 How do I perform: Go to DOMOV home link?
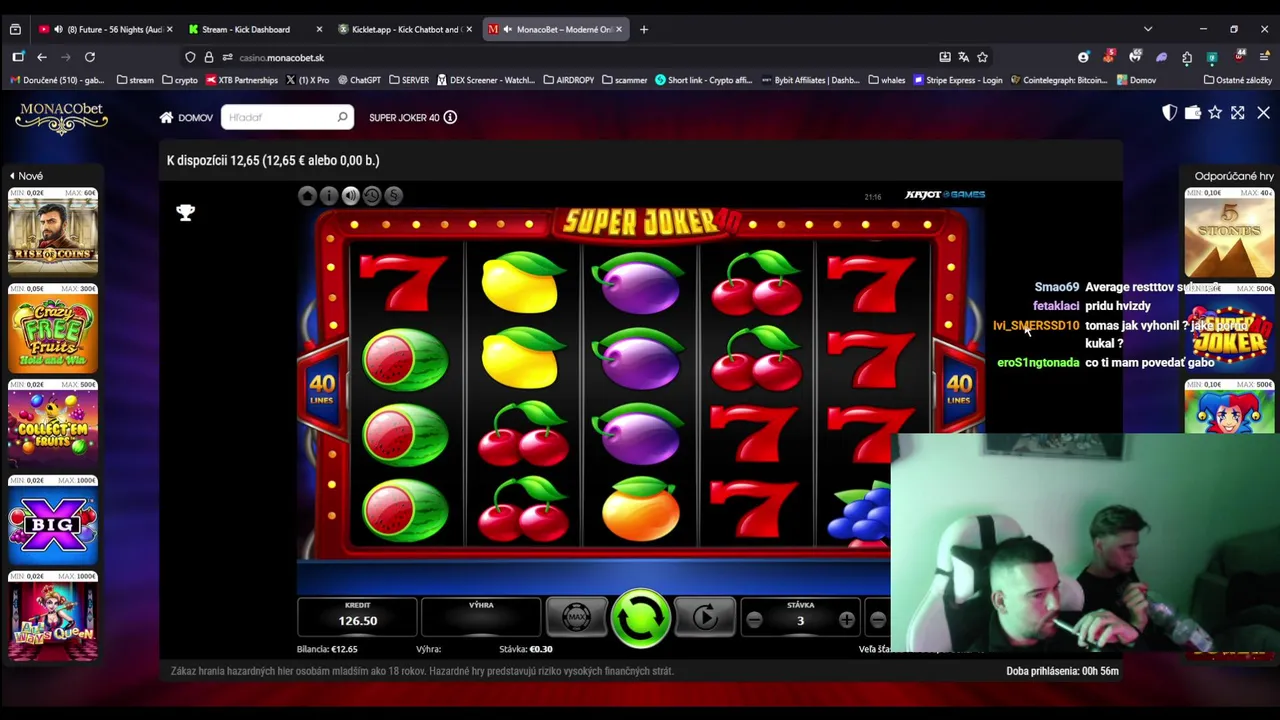pos(186,117)
